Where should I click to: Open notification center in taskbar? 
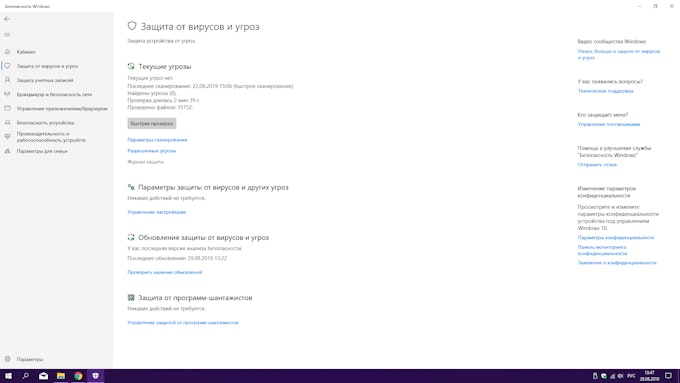[669, 376]
